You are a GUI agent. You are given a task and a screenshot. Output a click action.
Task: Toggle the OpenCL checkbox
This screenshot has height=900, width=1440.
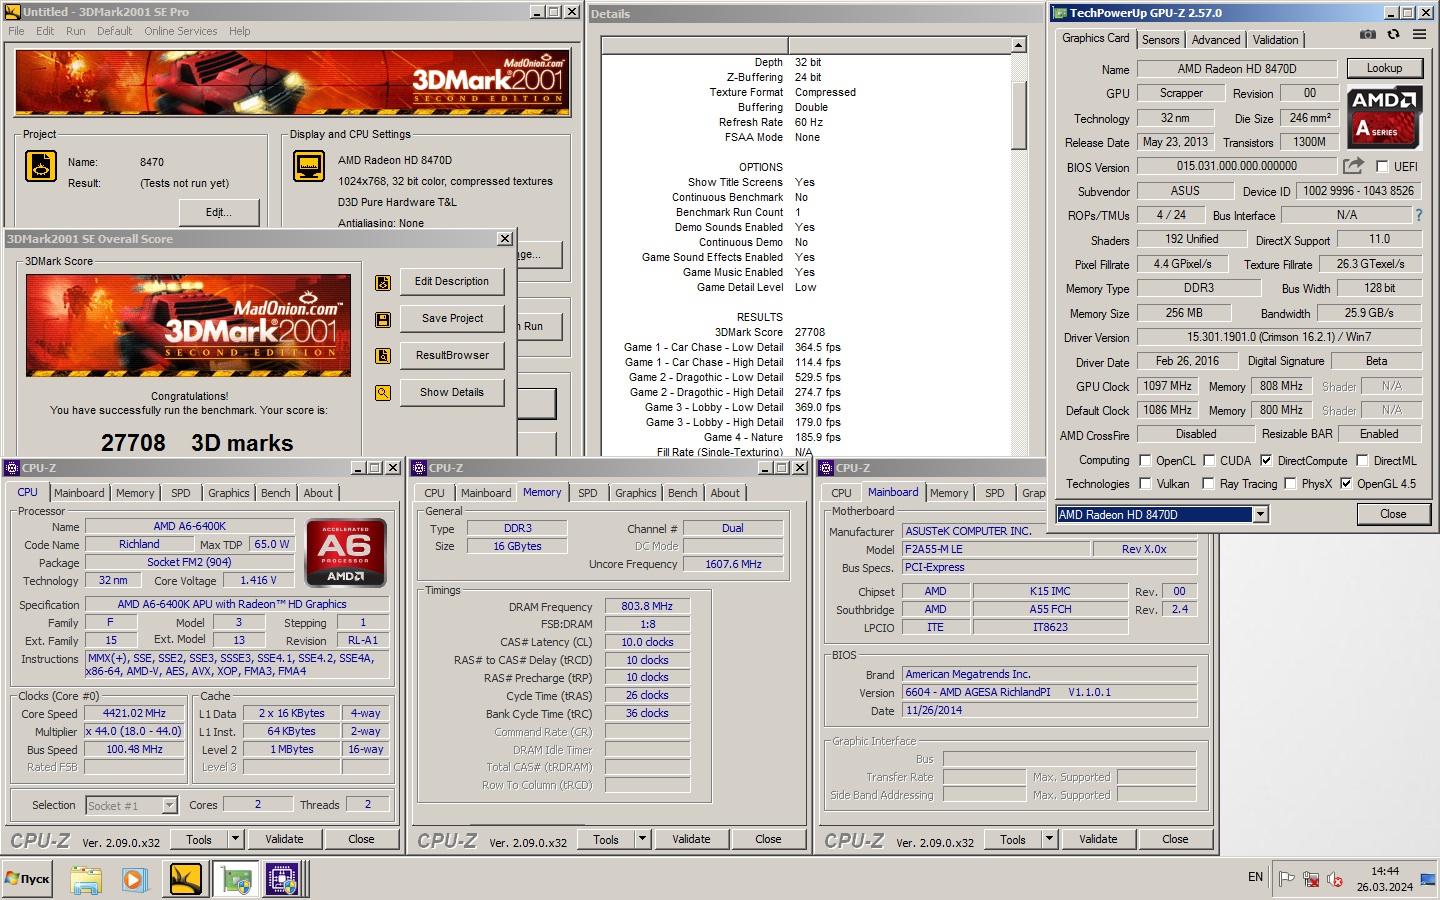[x=1146, y=461]
